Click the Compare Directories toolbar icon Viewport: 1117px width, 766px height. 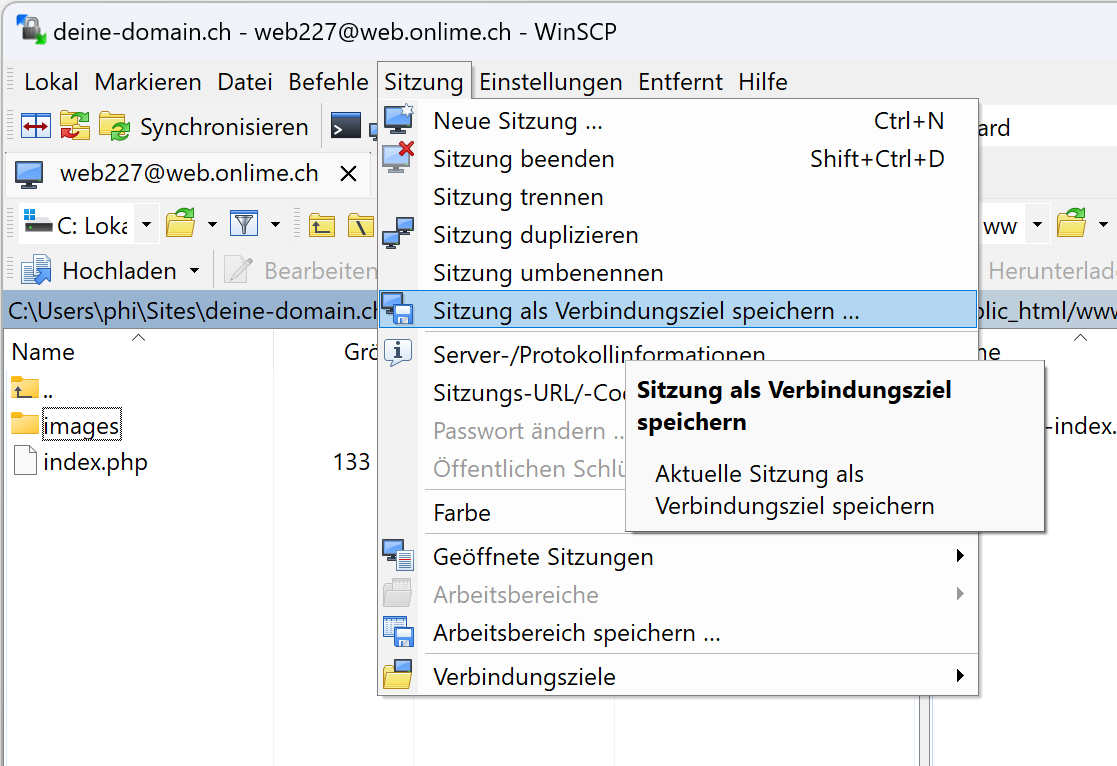(x=36, y=127)
